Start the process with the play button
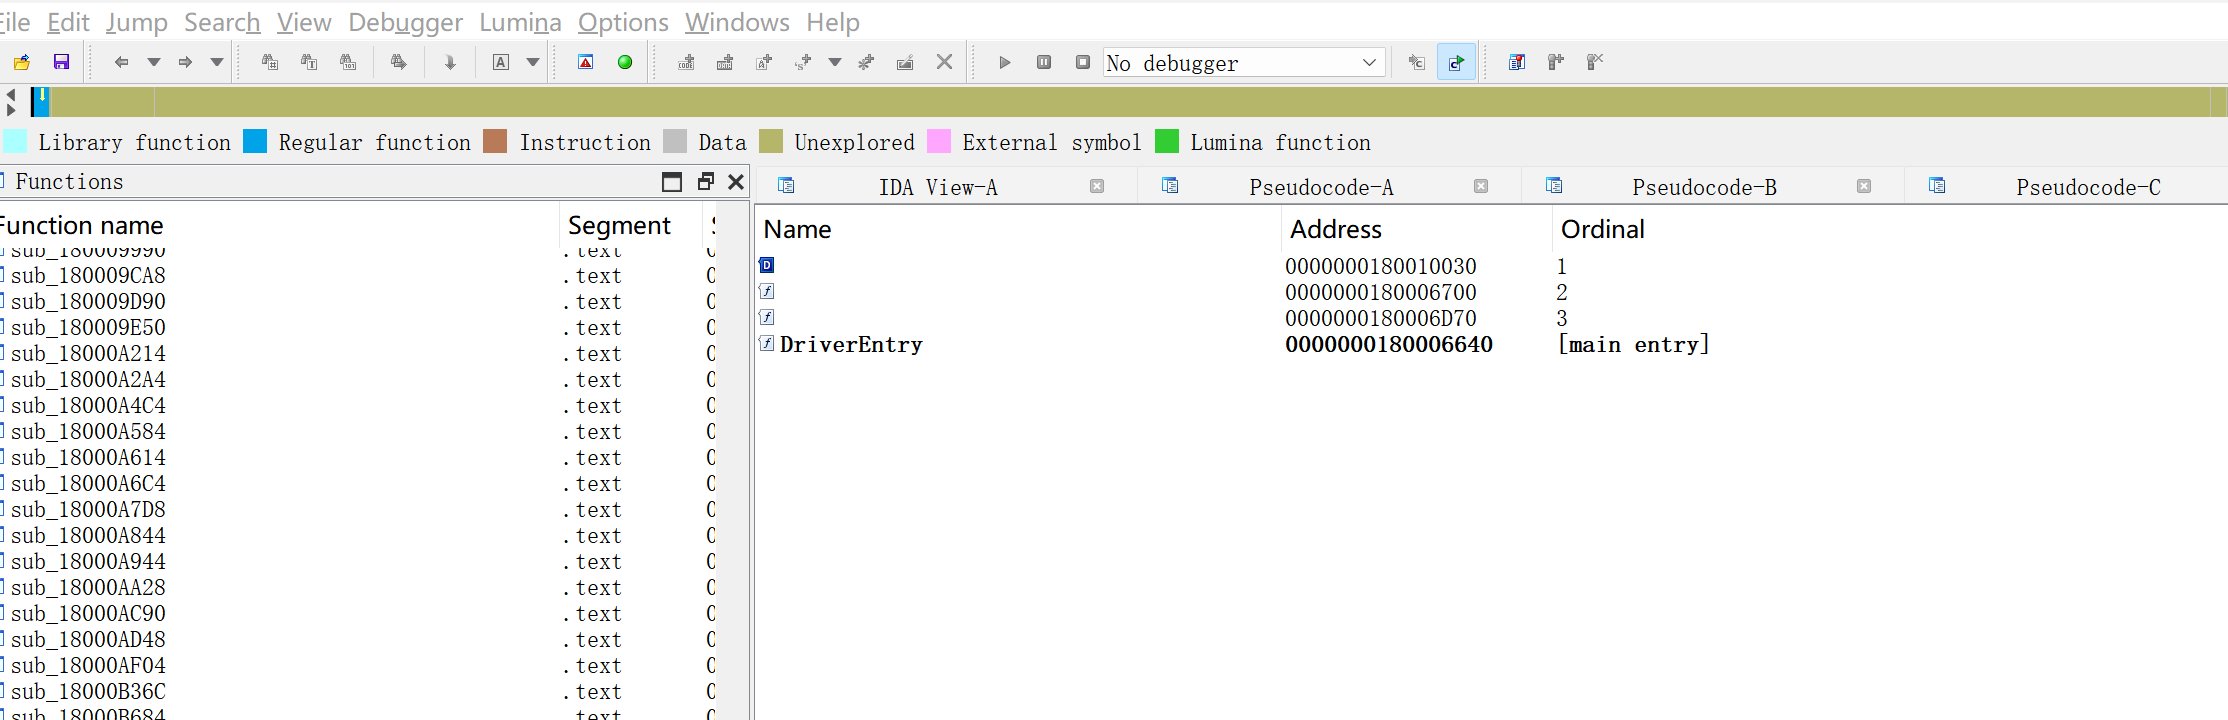Screen dimensions: 2228x720 (x=1005, y=62)
